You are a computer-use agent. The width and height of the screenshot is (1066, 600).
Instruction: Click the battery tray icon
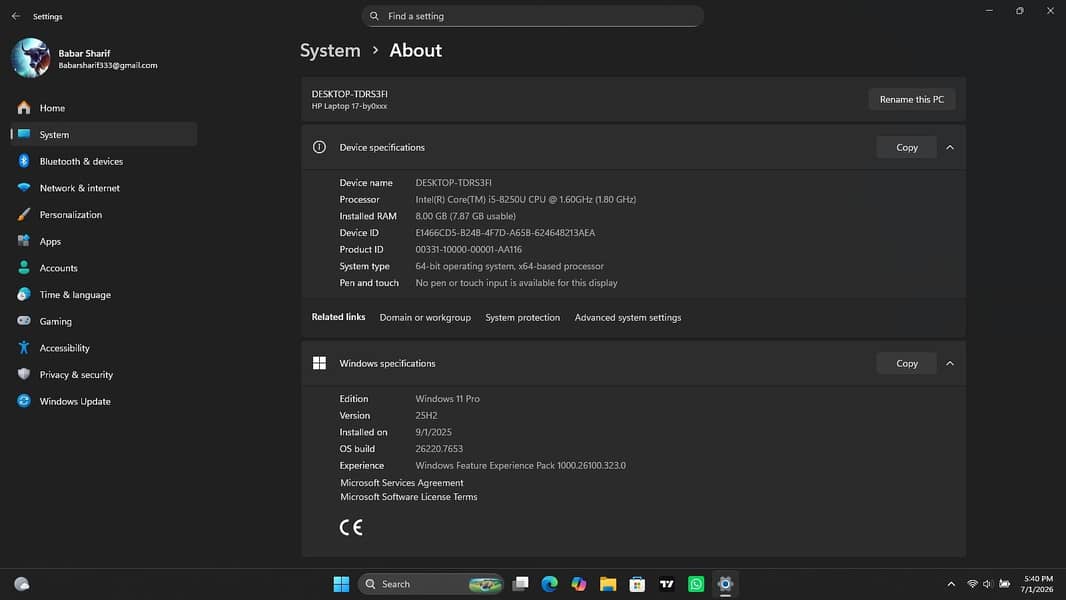coord(1004,584)
